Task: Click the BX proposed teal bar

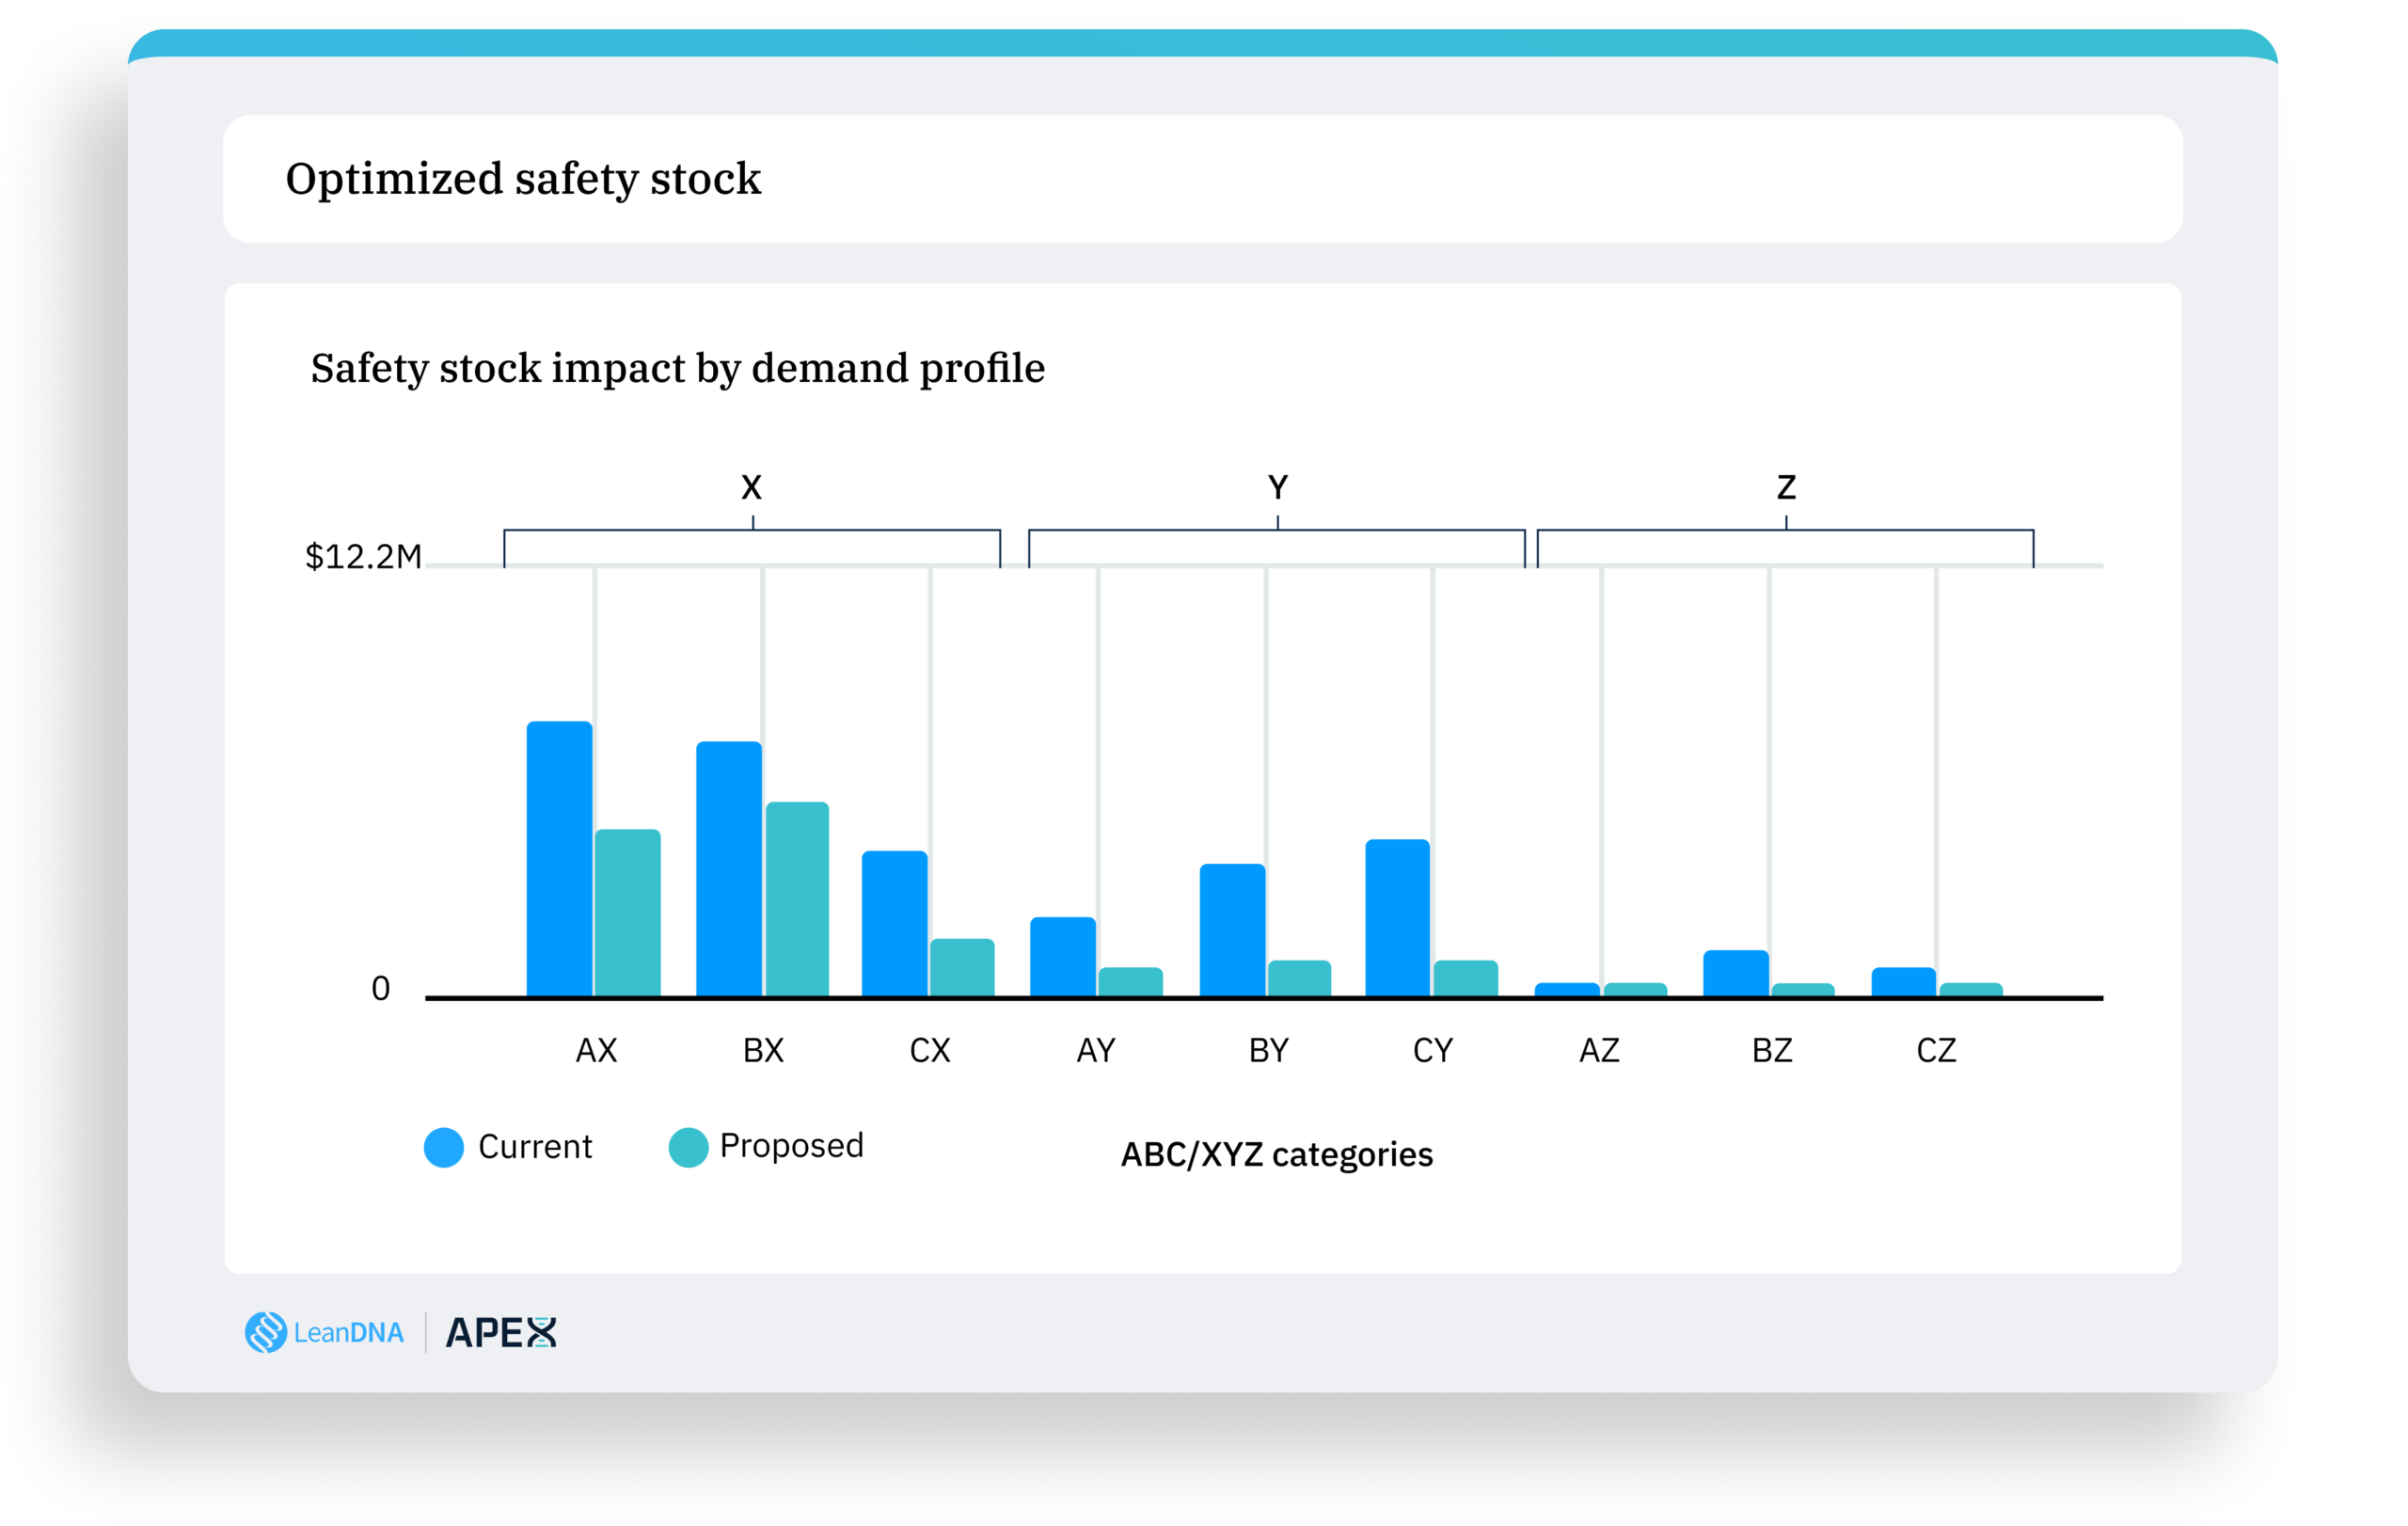Action: coord(797,899)
